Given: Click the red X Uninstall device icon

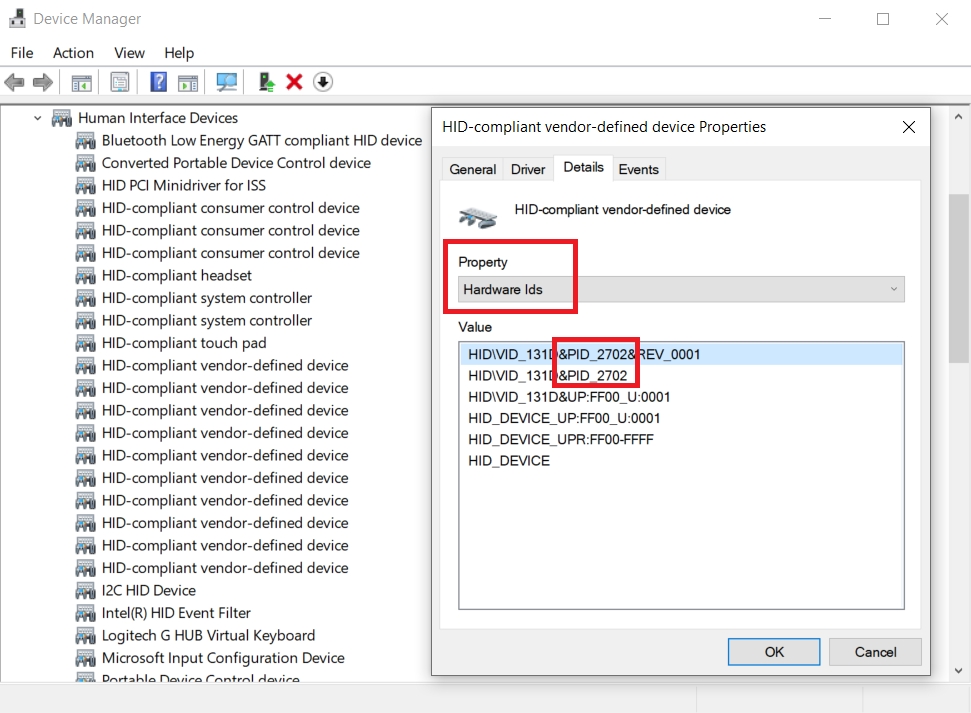Looking at the screenshot, I should point(294,82).
